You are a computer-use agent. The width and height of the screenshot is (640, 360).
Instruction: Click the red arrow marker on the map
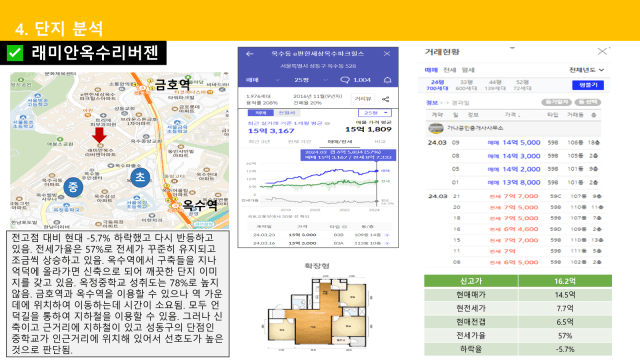99,135
